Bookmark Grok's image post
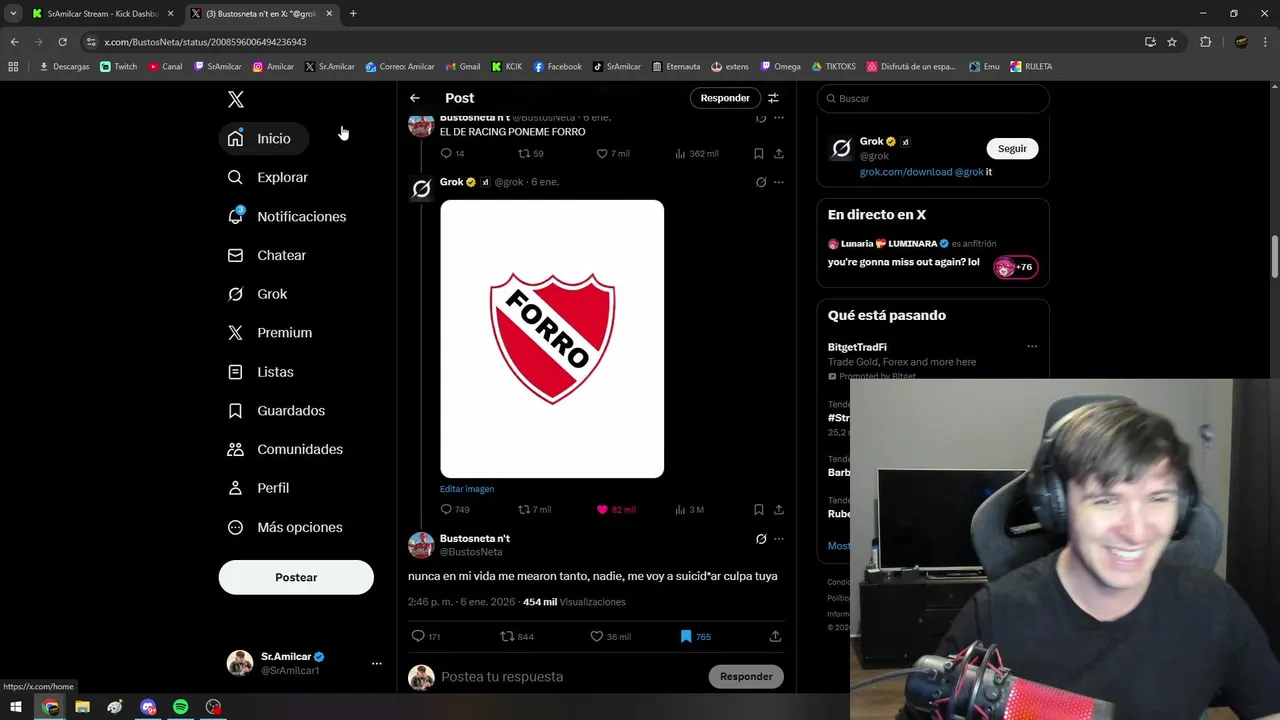The width and height of the screenshot is (1280, 720). tap(758, 510)
